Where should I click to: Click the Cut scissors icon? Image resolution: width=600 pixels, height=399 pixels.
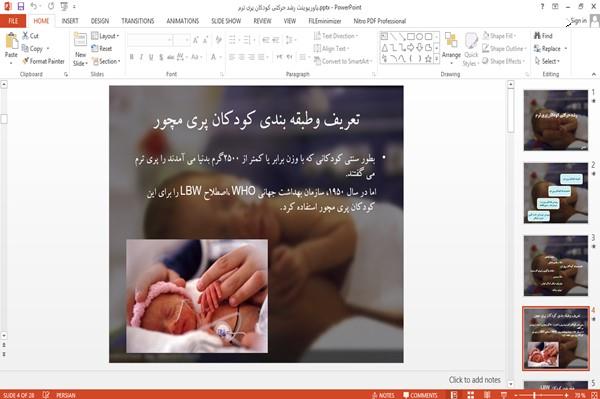point(26,36)
